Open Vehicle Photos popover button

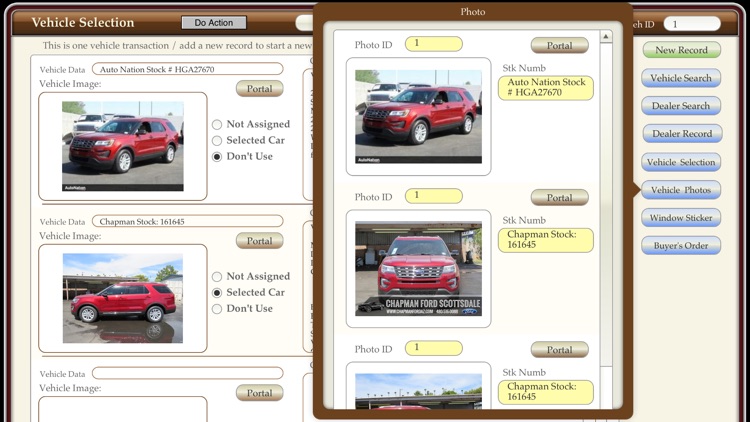click(681, 190)
